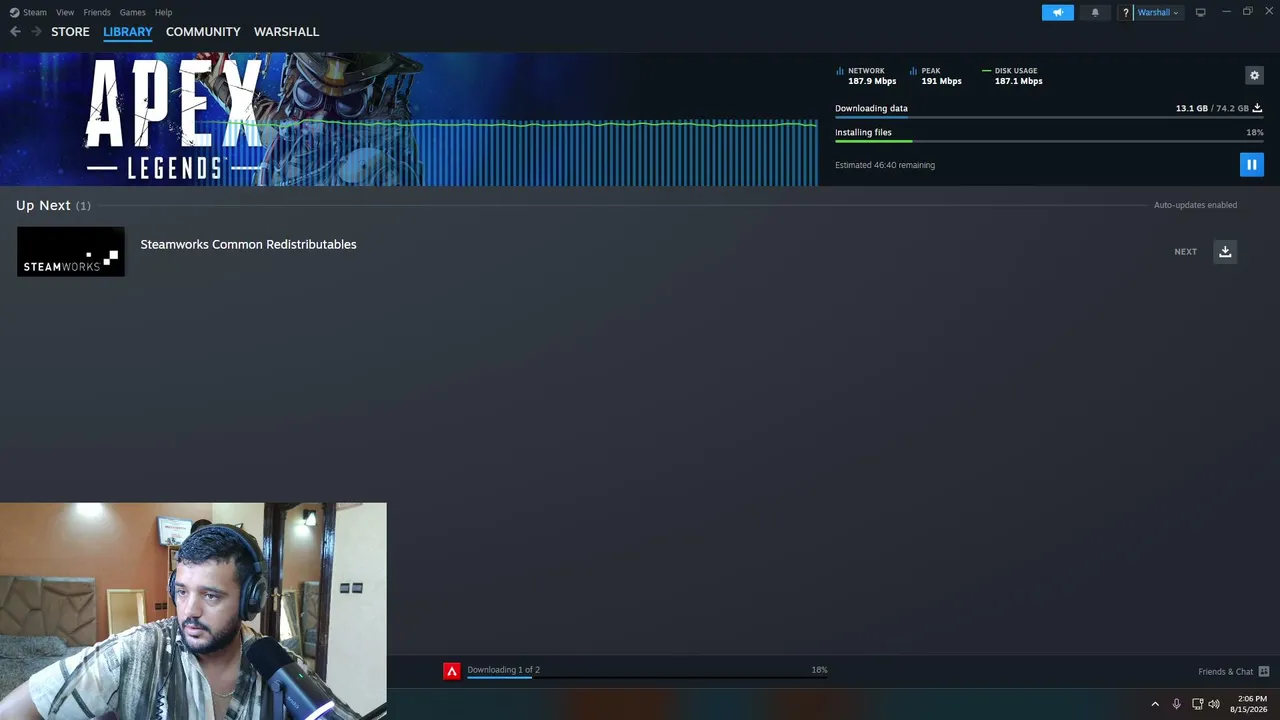Viewport: 1280px width, 720px height.
Task: Click the footer Downloading 1 of 2 progress bar
Action: (647, 678)
